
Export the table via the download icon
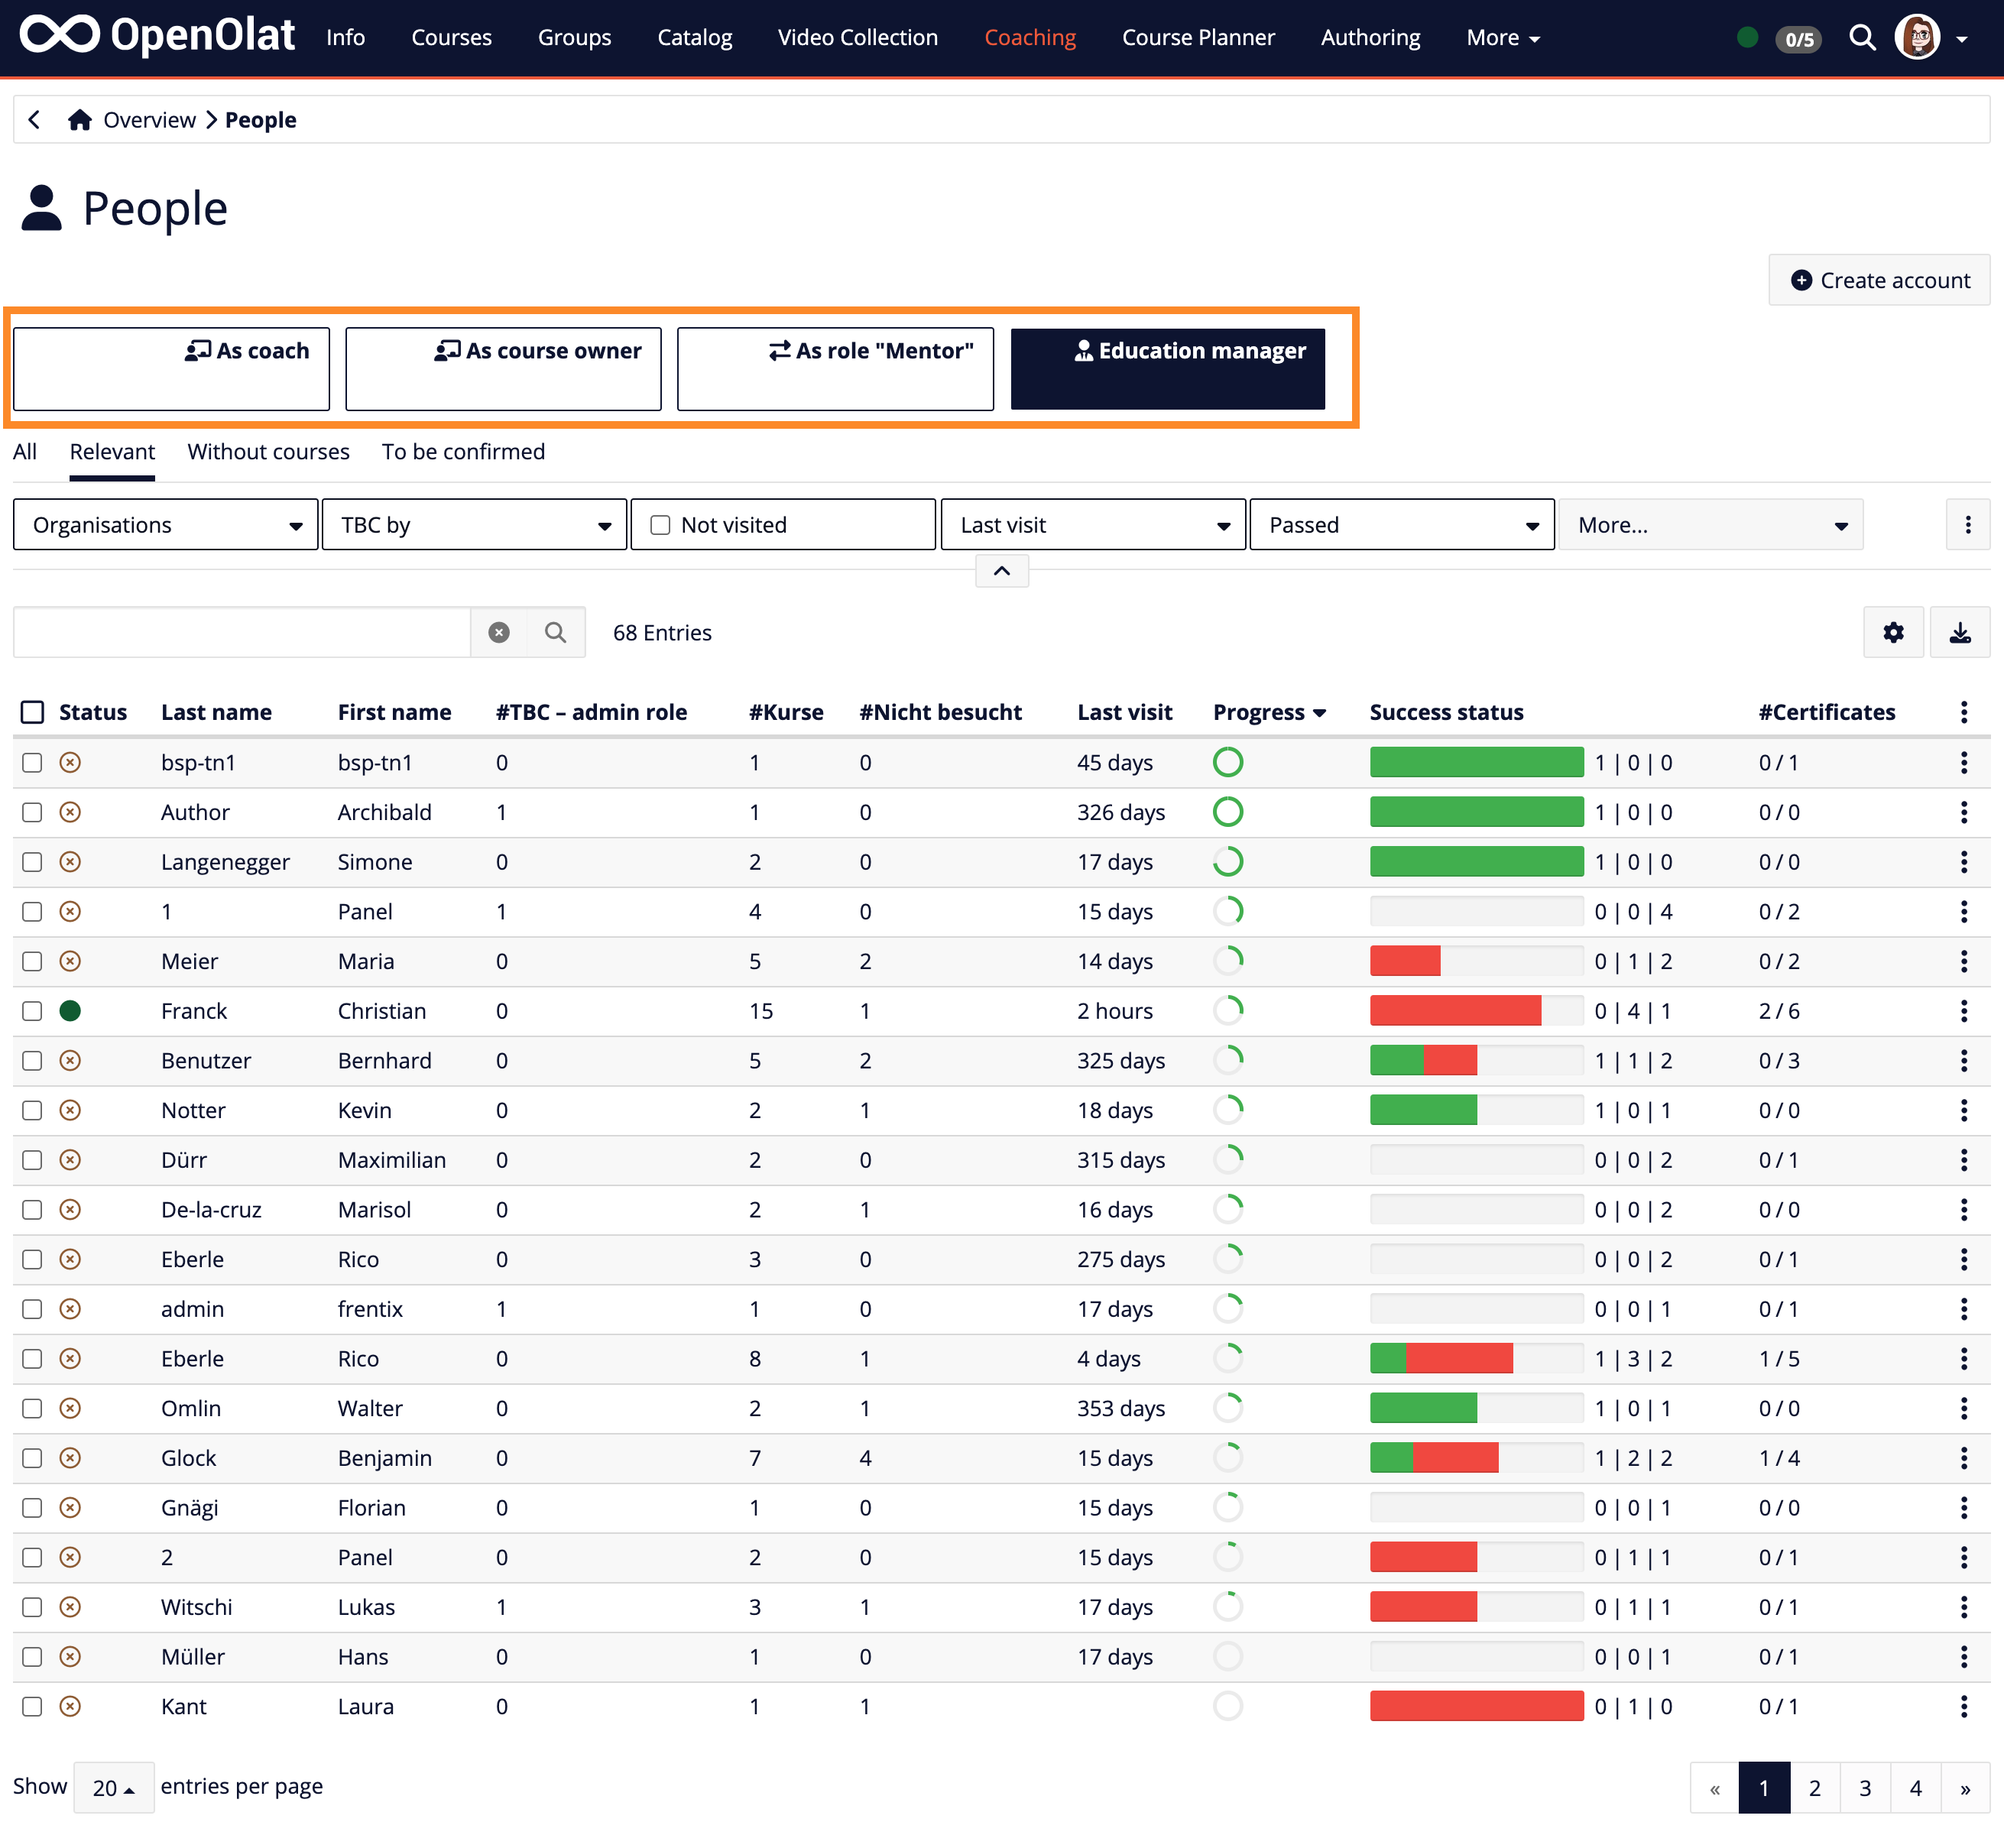click(x=1959, y=632)
